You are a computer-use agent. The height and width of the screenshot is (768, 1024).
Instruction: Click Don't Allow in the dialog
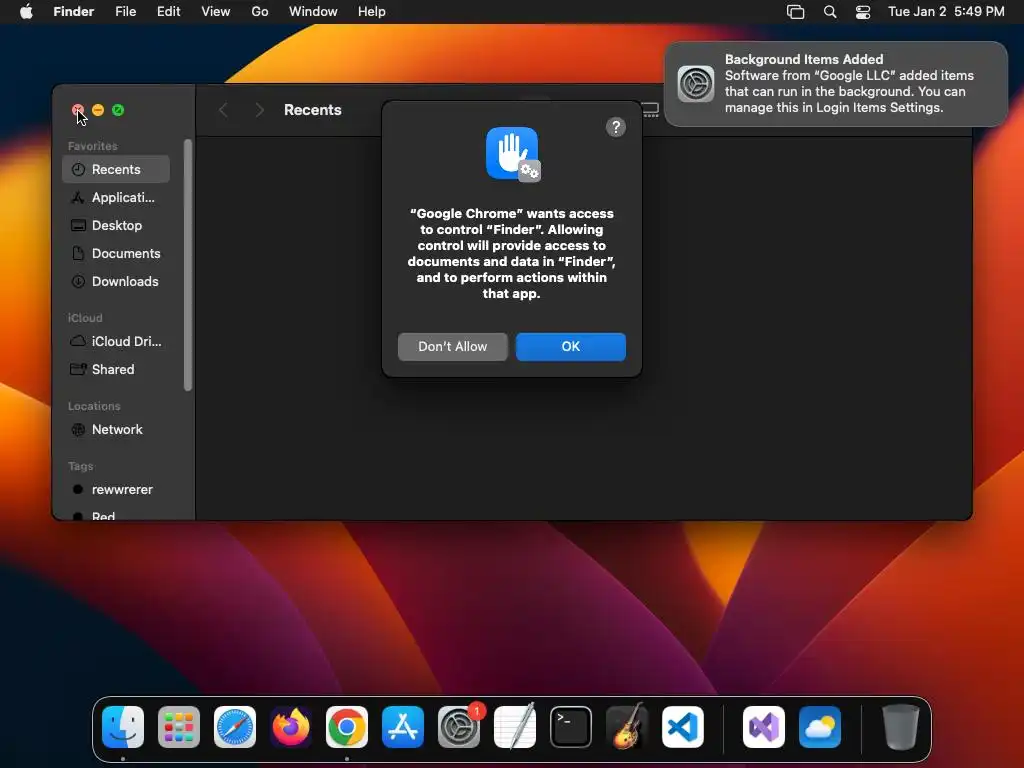click(453, 347)
